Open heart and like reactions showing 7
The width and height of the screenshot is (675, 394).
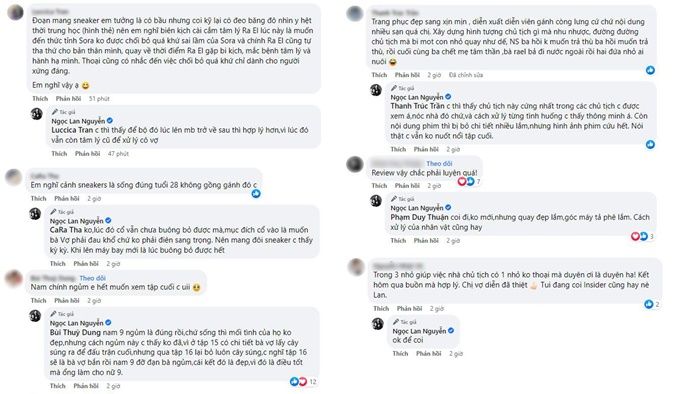469,181
